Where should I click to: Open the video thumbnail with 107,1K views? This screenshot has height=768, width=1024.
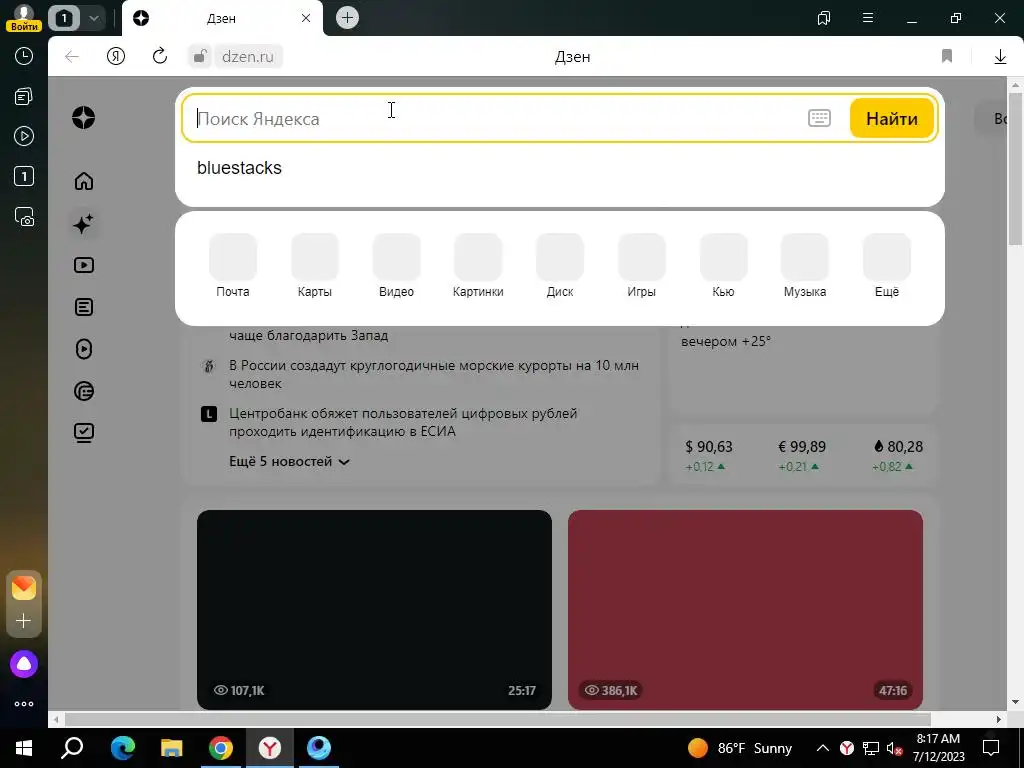click(x=374, y=609)
